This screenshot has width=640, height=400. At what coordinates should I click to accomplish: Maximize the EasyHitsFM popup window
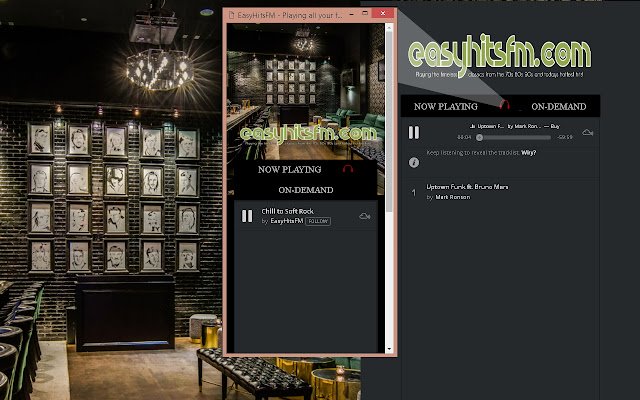pyautogui.click(x=365, y=13)
